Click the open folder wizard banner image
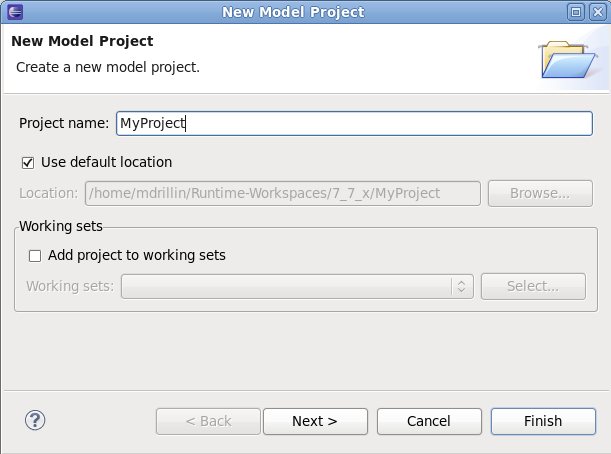Screen dimensions: 611x454 pyautogui.click(x=569, y=59)
